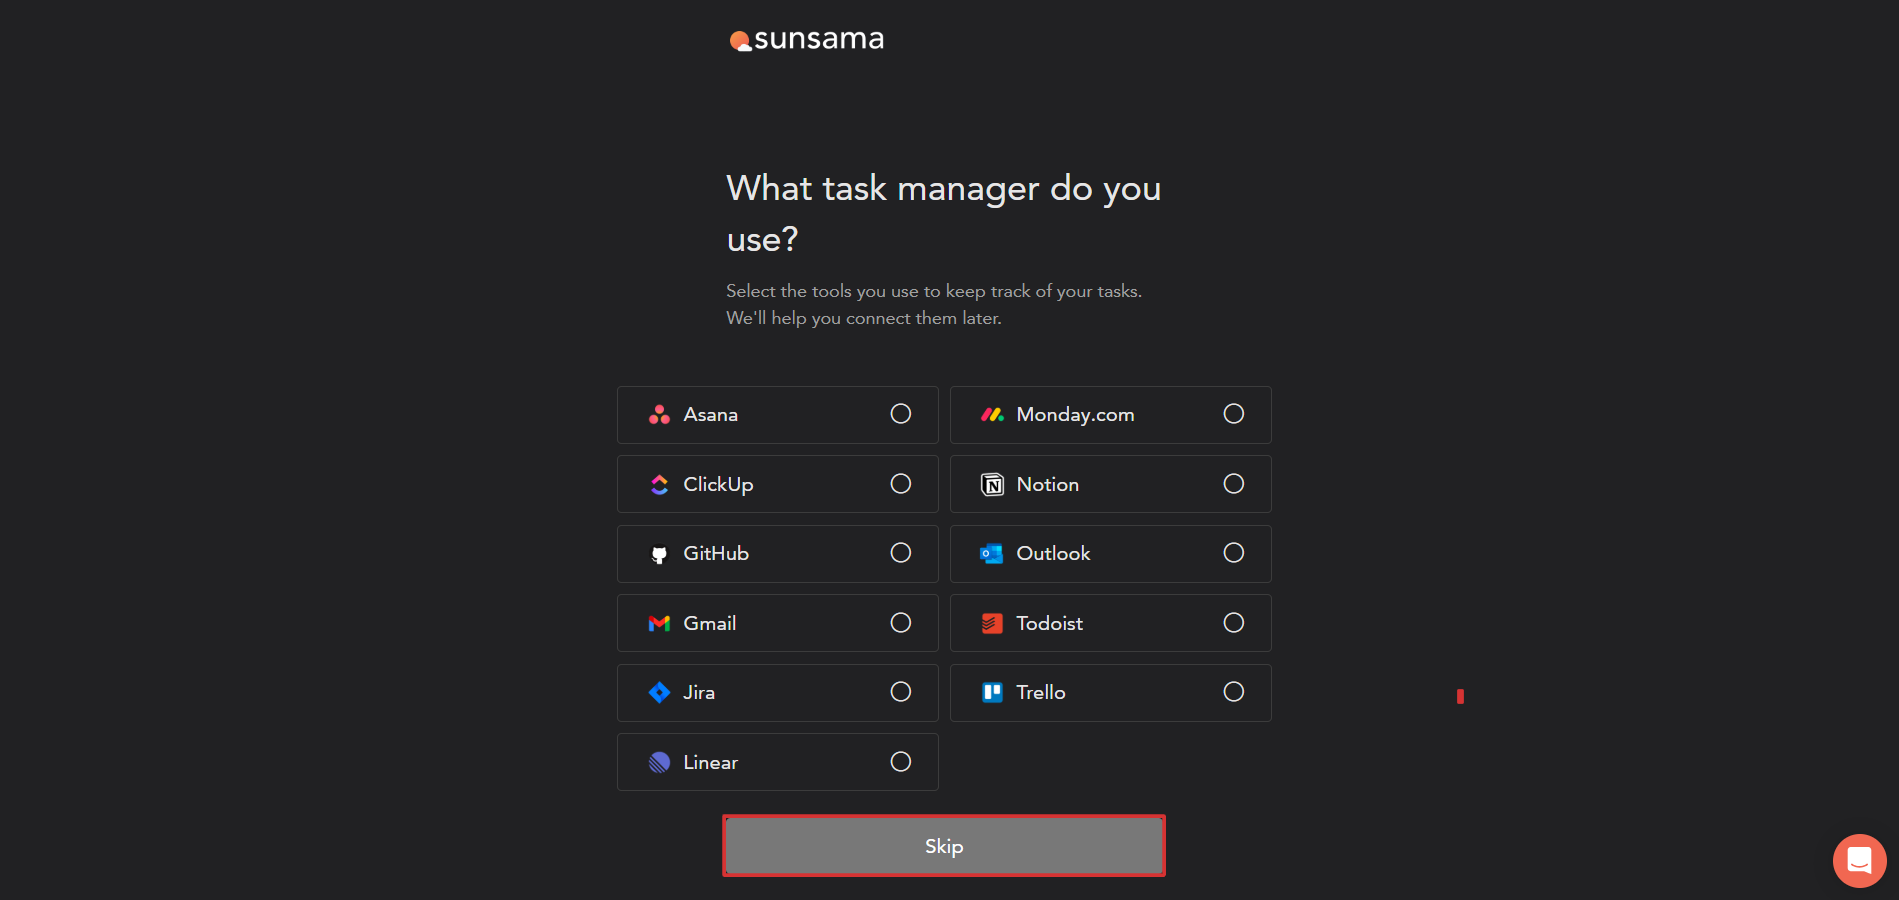
Task: Click the GitHub octocat icon
Action: (x=659, y=554)
